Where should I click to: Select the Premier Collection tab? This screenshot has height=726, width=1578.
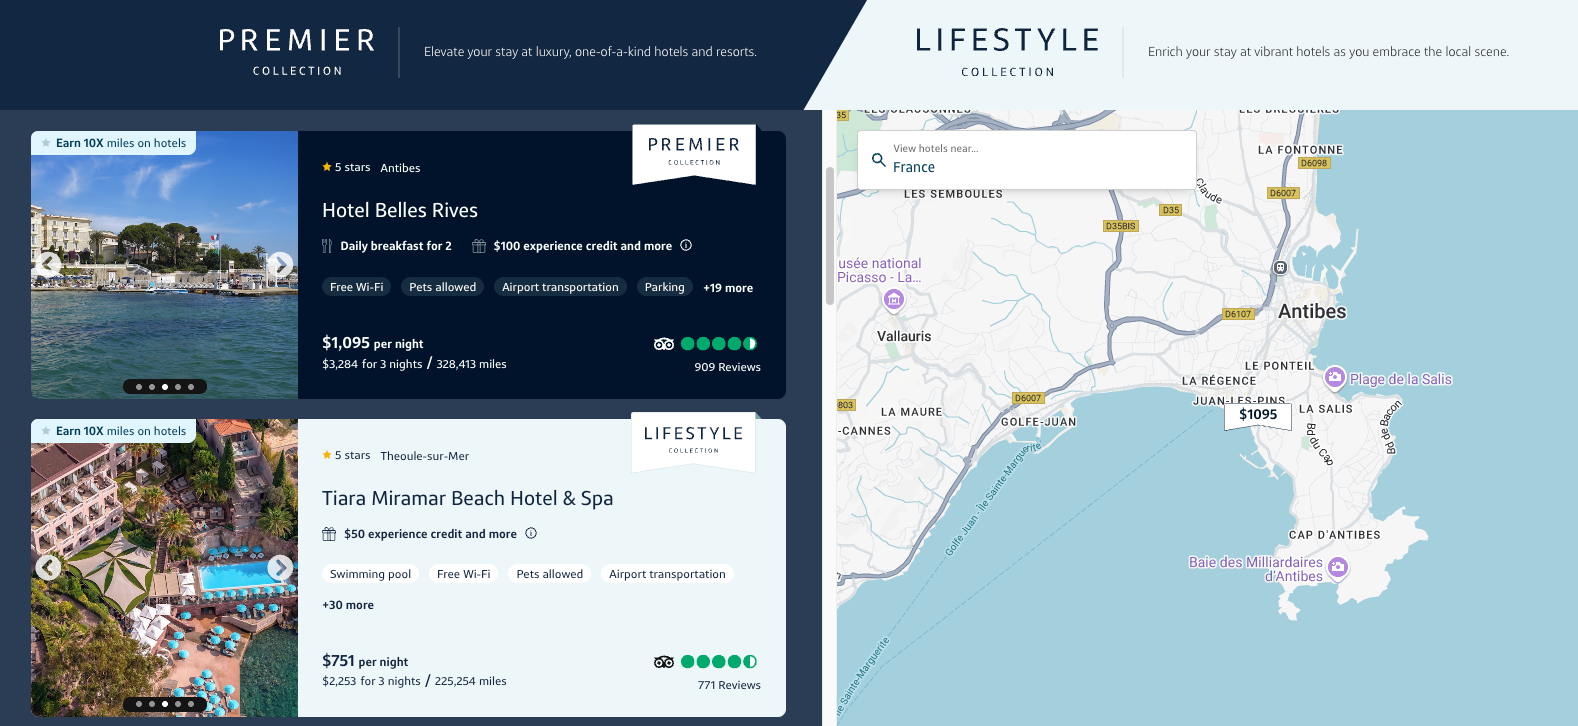(x=297, y=52)
